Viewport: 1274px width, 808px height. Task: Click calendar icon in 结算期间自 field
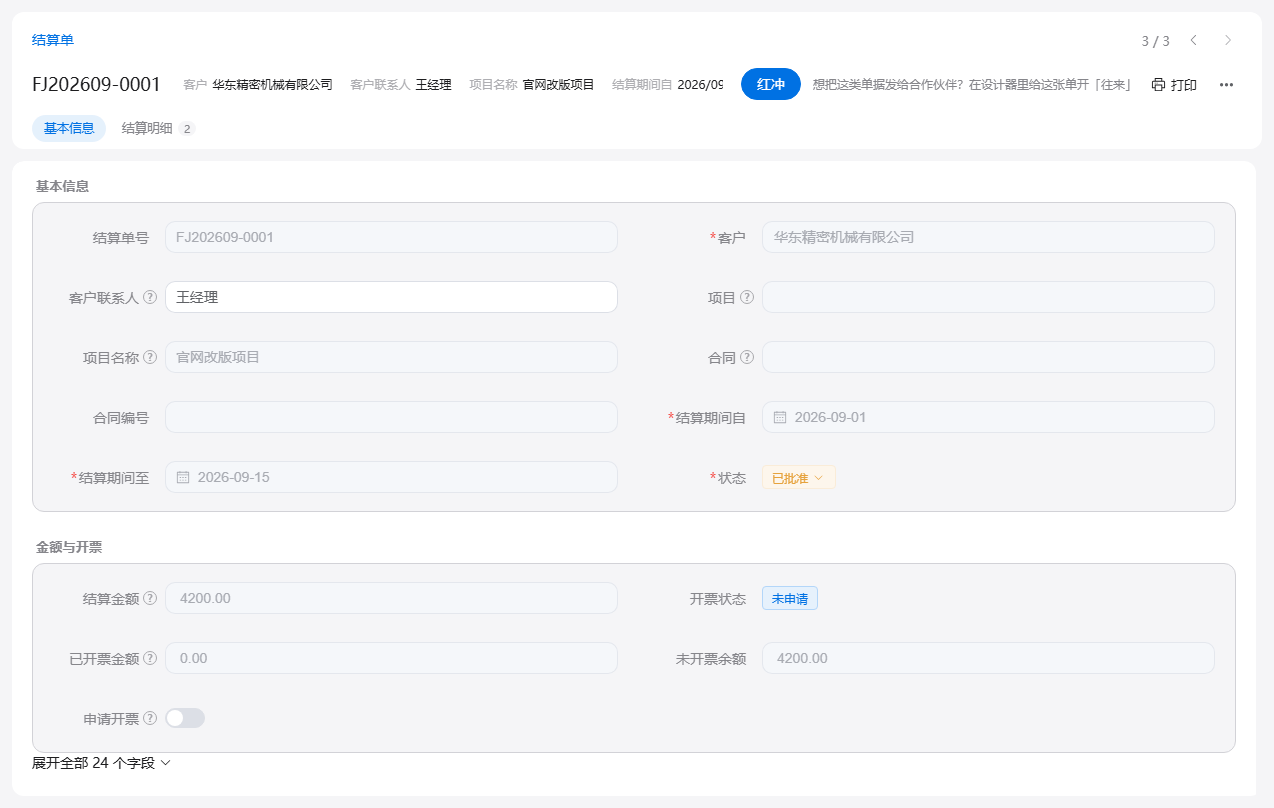point(780,417)
